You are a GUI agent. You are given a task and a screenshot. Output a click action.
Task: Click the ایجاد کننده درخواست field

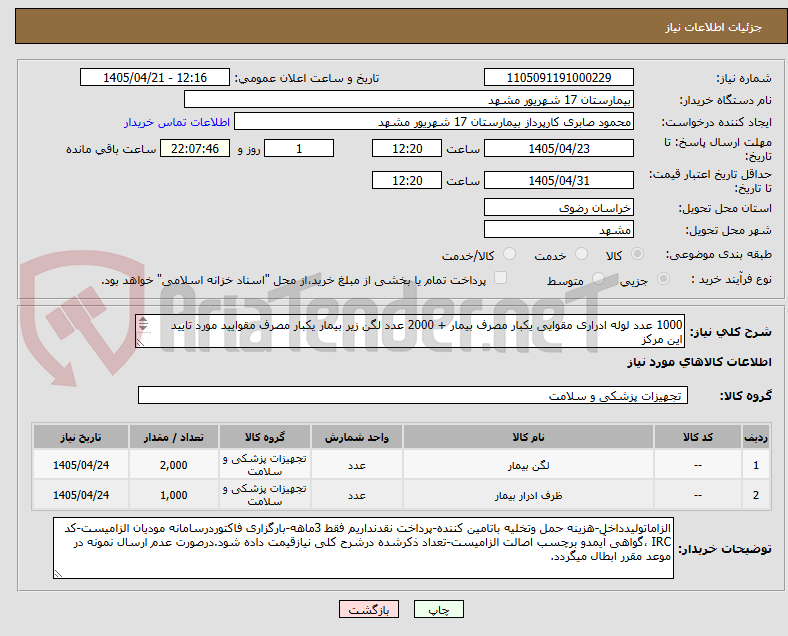pyautogui.click(x=434, y=122)
